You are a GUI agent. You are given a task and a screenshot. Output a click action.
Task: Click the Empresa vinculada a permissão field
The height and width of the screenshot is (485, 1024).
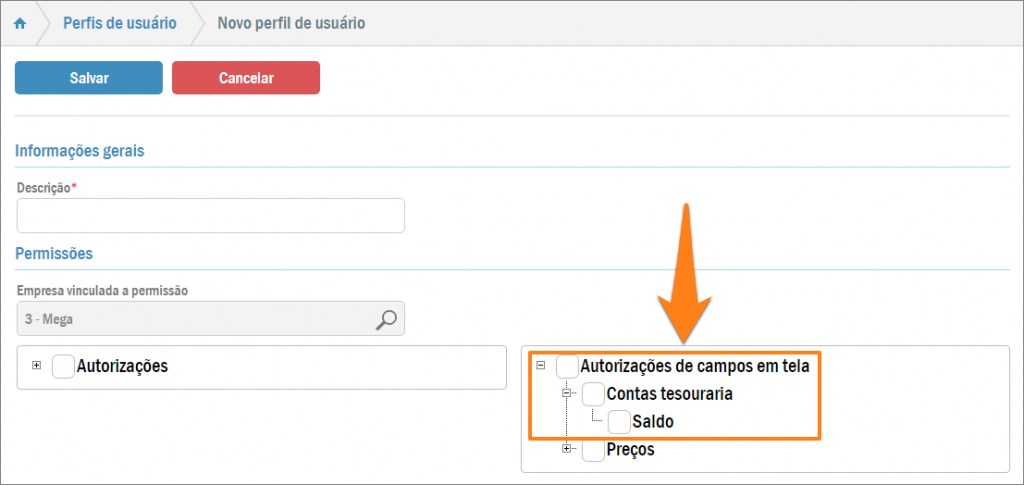click(x=195, y=319)
